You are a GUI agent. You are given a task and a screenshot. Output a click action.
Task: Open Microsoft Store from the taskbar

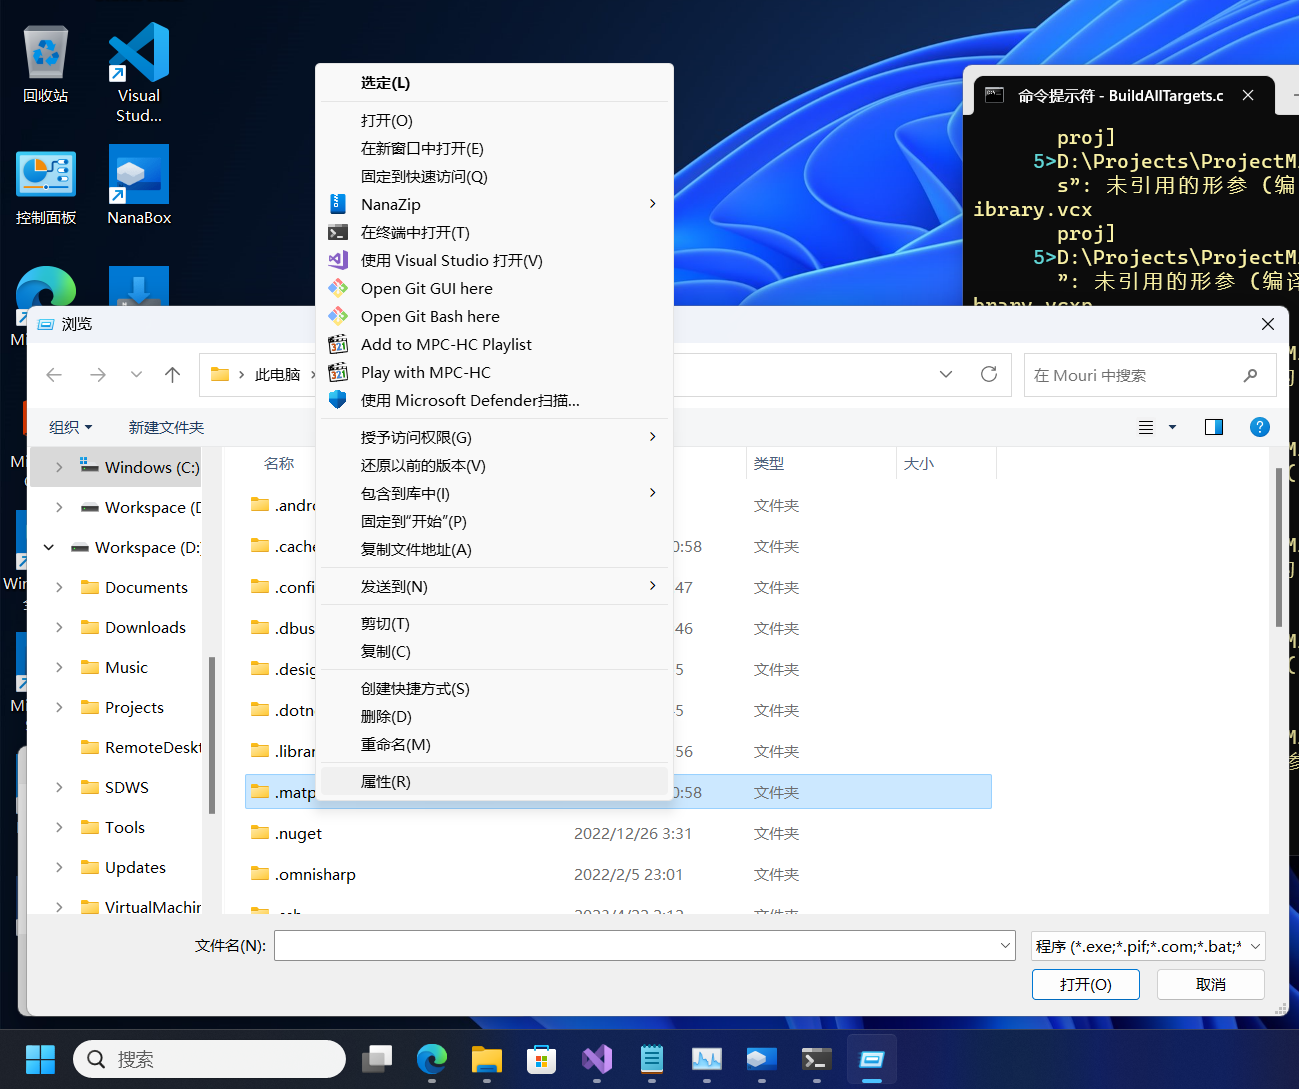541,1058
